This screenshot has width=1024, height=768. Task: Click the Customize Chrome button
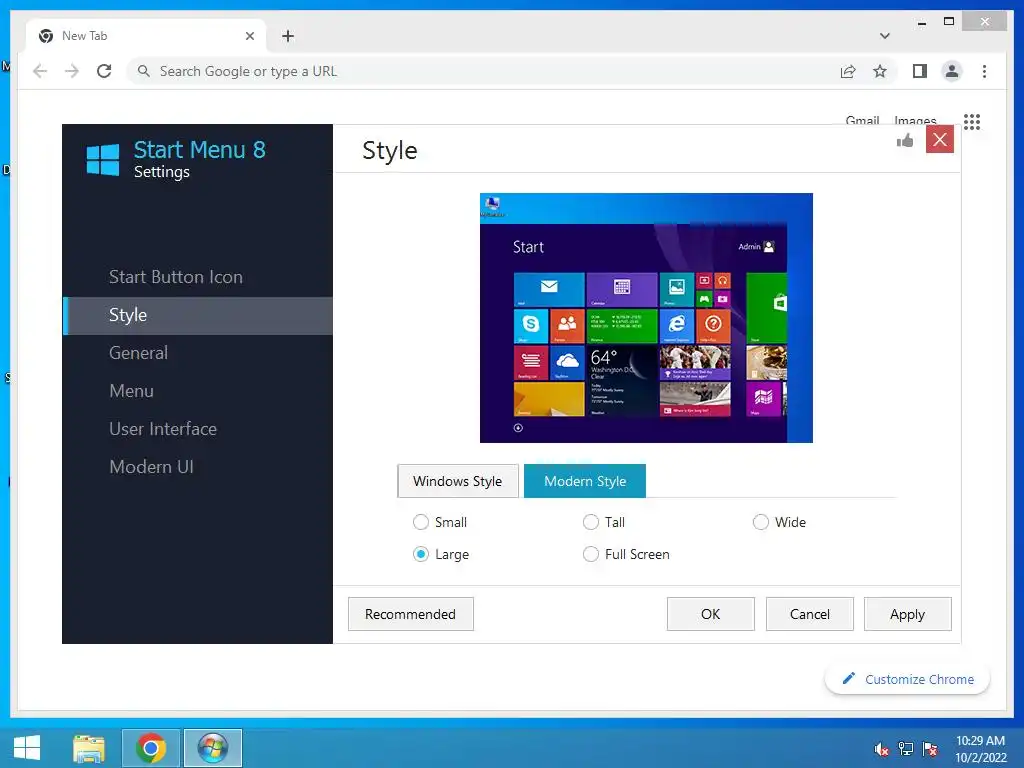908,679
